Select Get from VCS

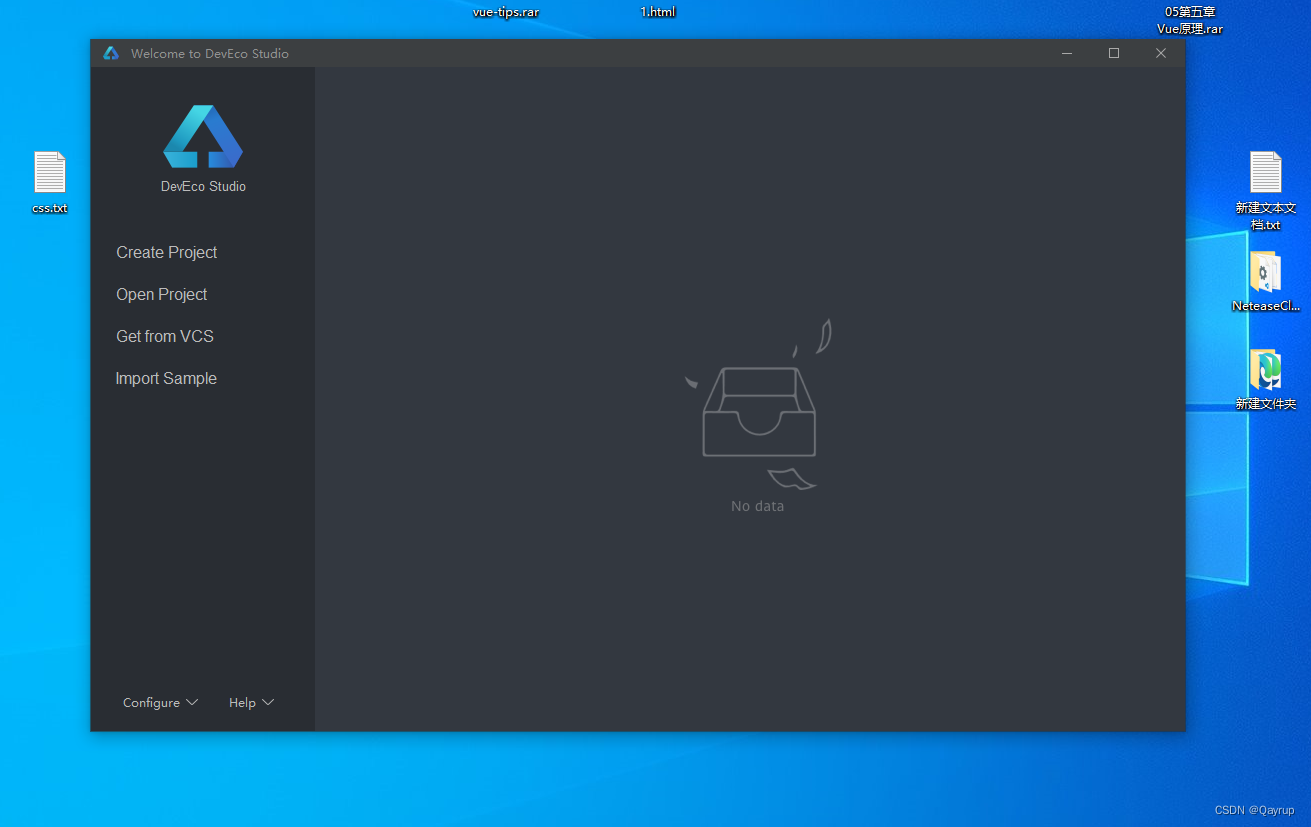[x=165, y=337]
